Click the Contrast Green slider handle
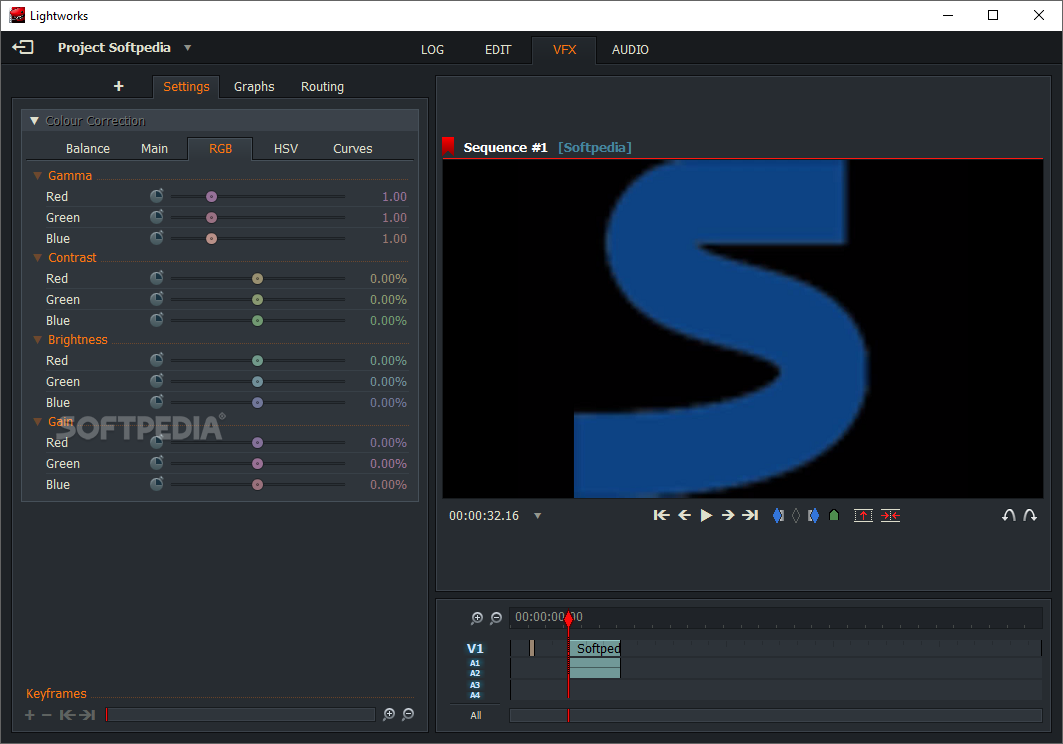The image size is (1063, 744). click(x=257, y=300)
